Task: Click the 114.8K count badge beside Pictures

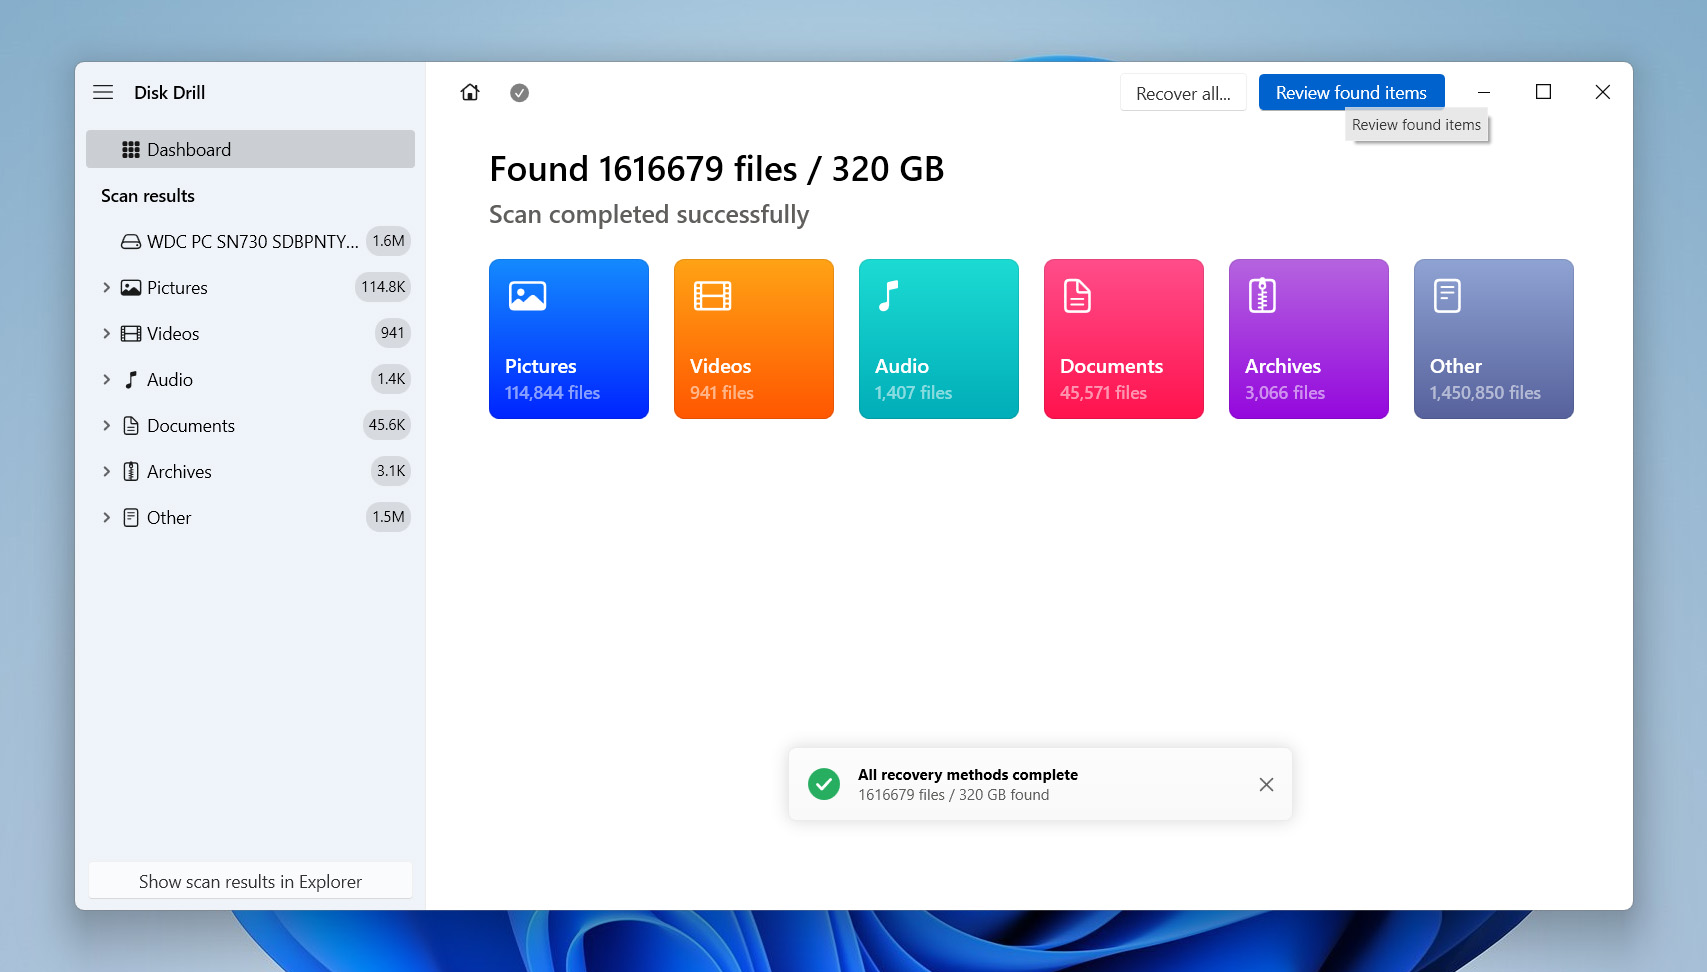Action: click(x=383, y=287)
